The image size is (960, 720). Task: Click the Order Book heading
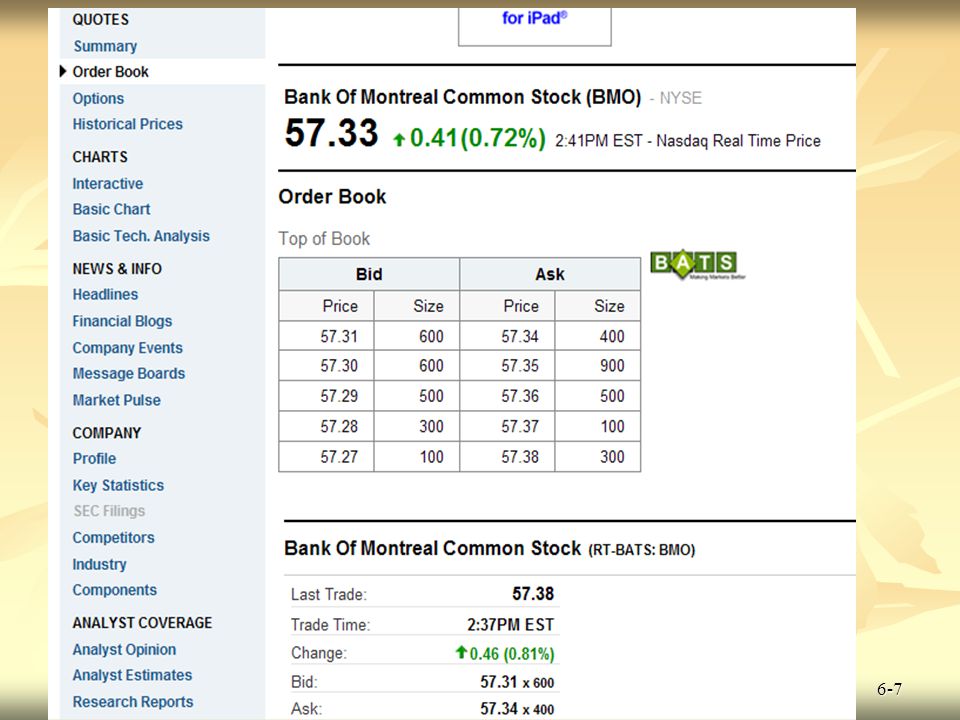click(x=332, y=197)
